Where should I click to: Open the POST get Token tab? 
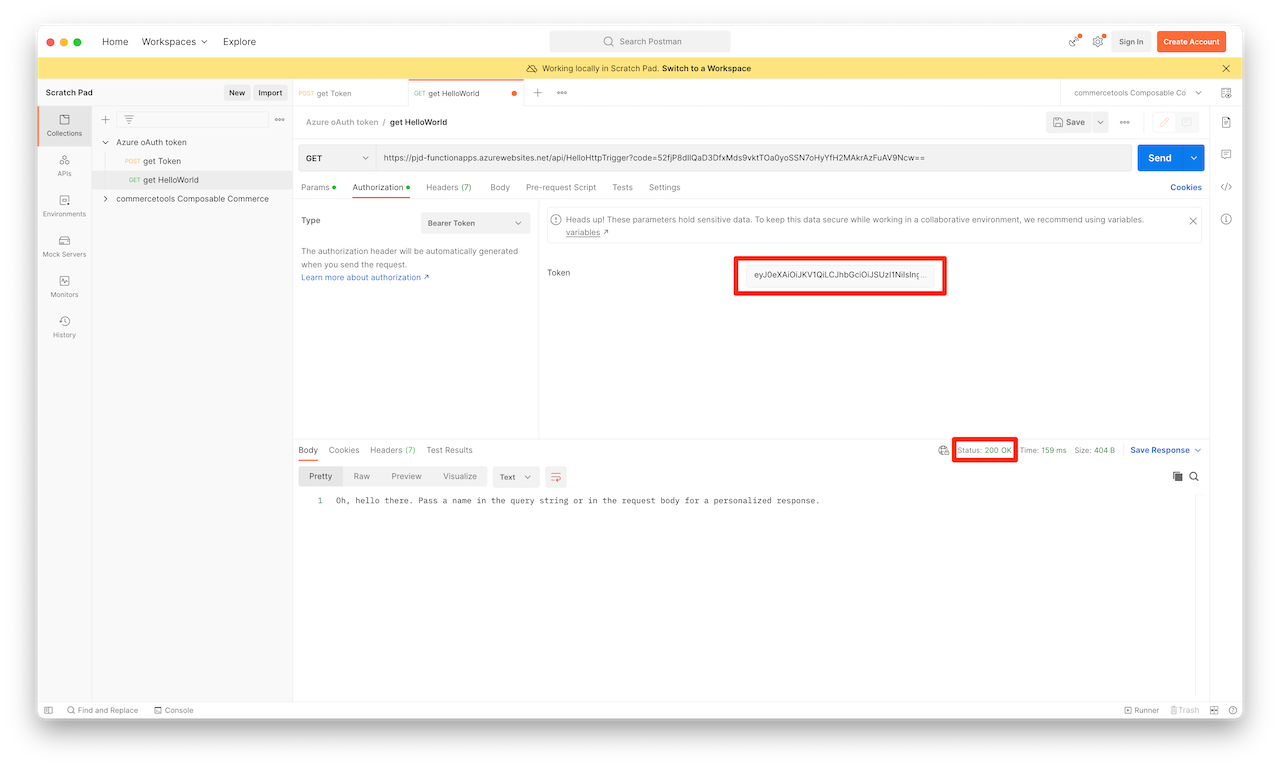point(350,93)
